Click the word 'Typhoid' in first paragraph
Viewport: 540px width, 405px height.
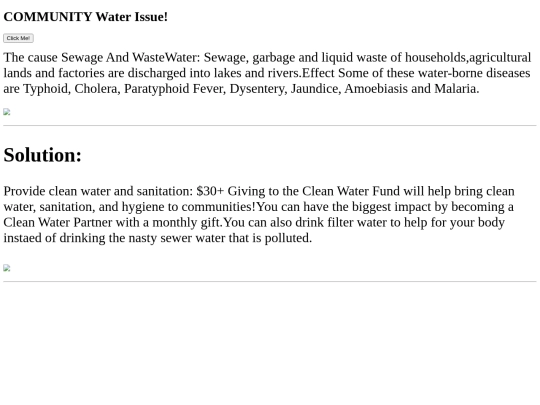click(x=47, y=89)
